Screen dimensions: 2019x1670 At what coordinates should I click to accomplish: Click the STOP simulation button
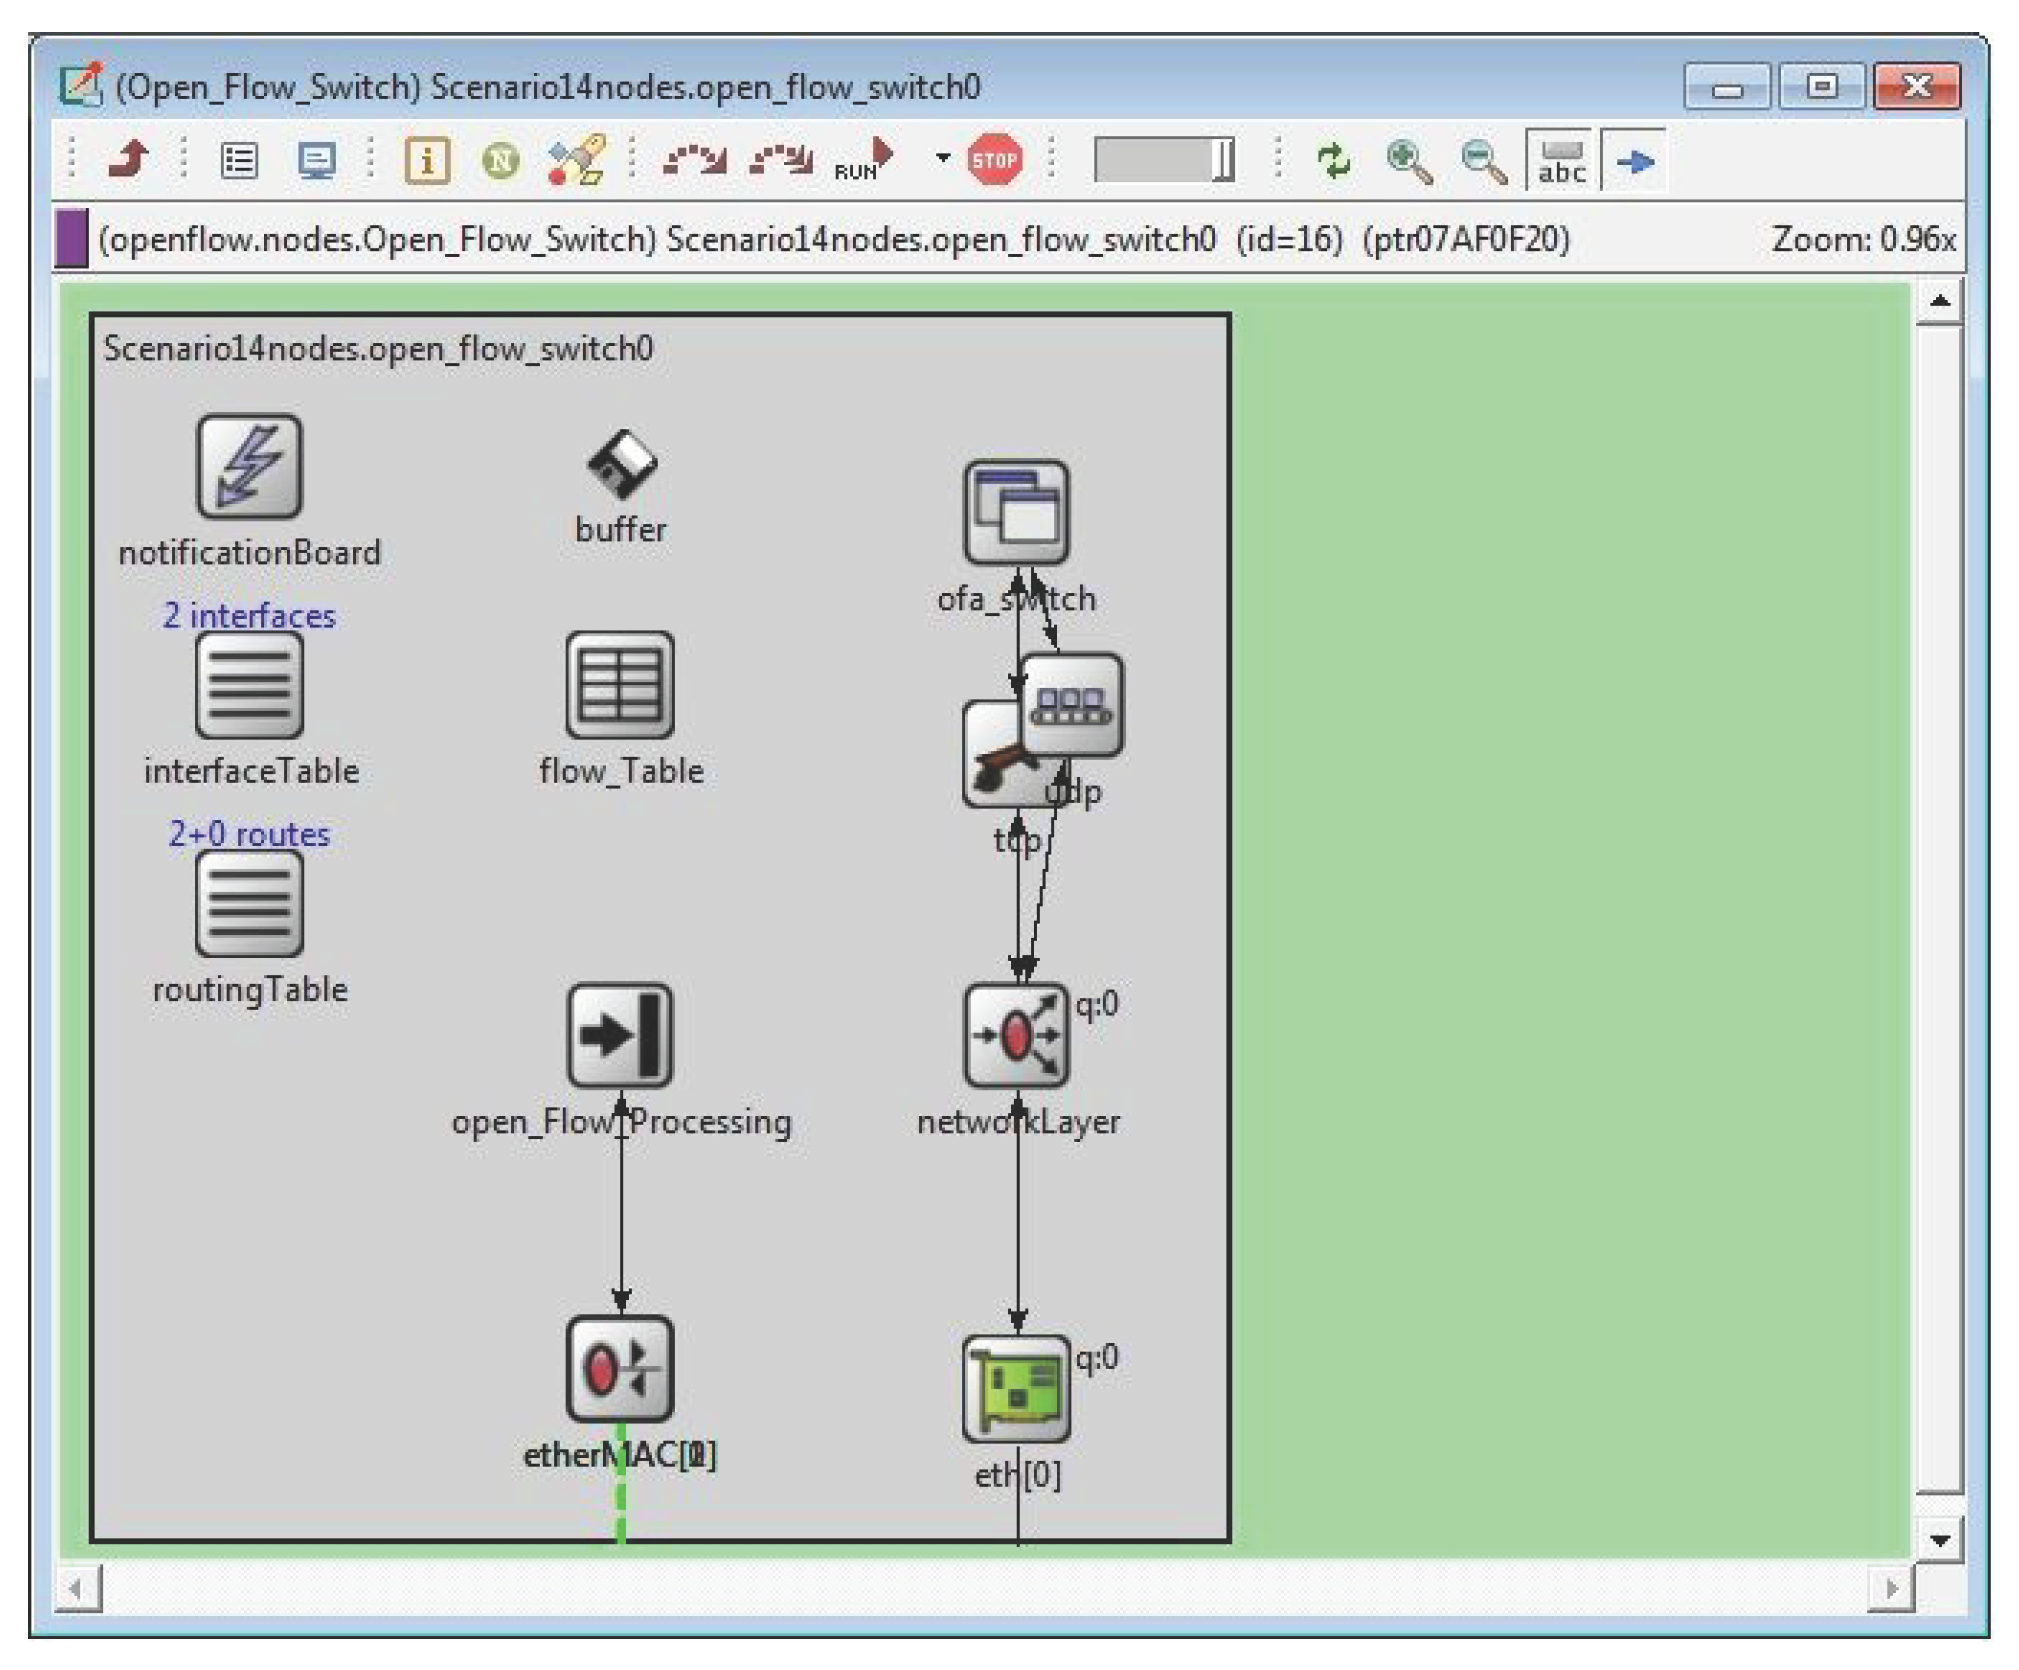[x=994, y=160]
